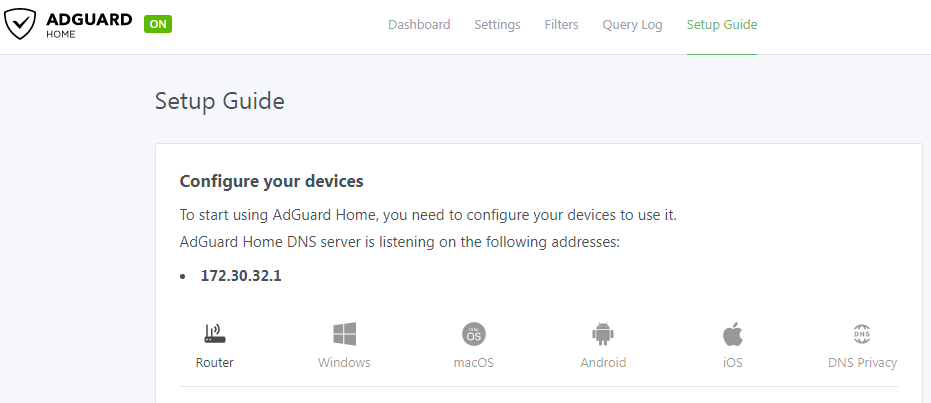The image size is (931, 403).
Task: Select the Router antenna icon
Action: (215, 334)
